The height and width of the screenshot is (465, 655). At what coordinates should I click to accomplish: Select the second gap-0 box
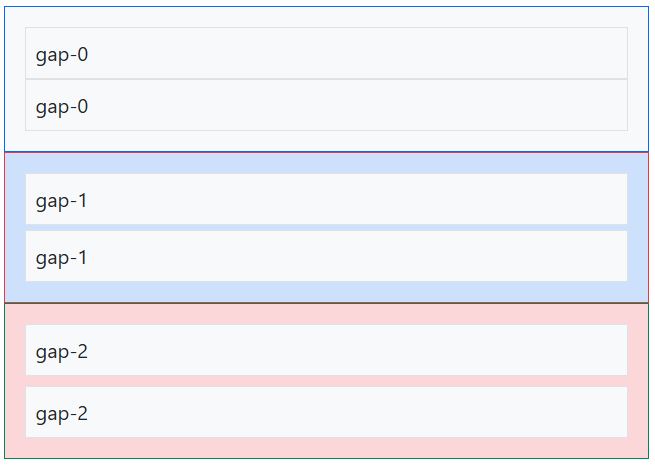pos(326,105)
